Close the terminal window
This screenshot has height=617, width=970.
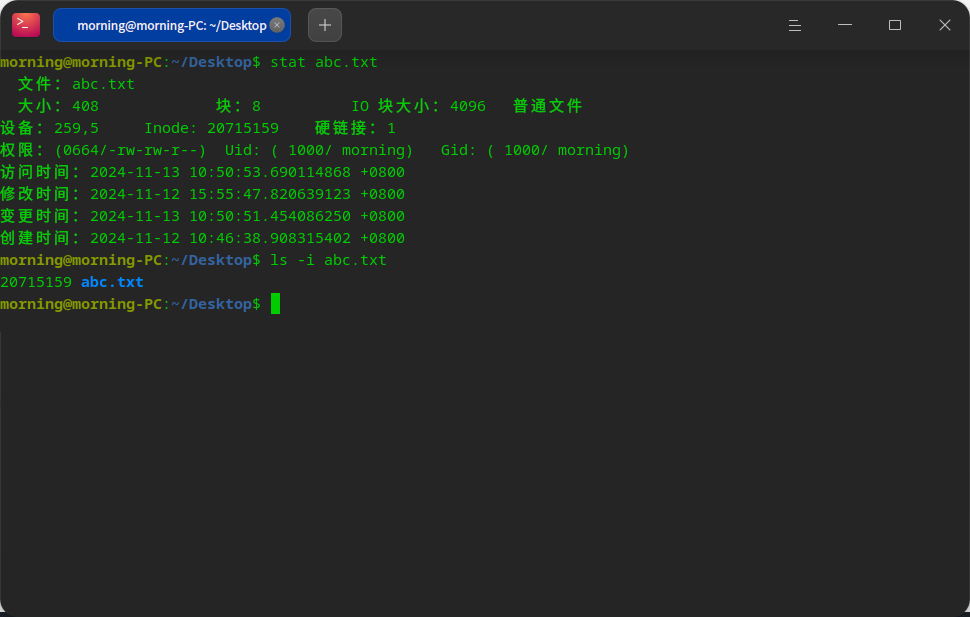(945, 25)
